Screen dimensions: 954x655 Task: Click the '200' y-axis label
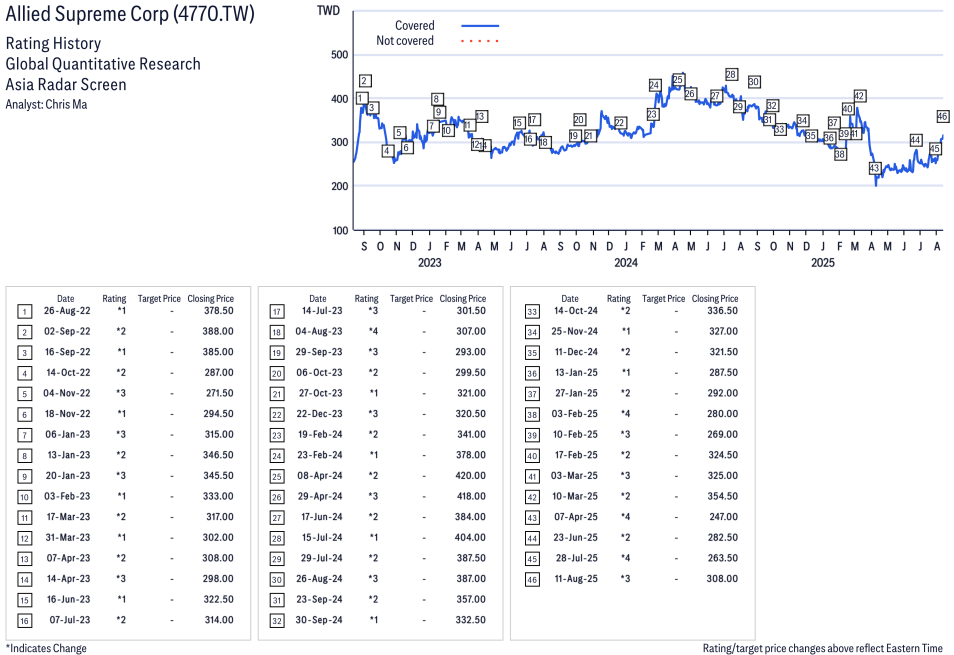339,186
